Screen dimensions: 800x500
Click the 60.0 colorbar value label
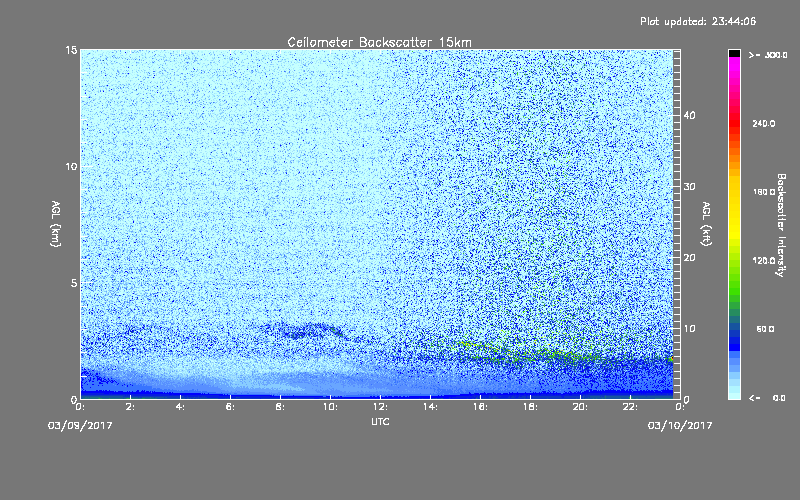tap(765, 329)
